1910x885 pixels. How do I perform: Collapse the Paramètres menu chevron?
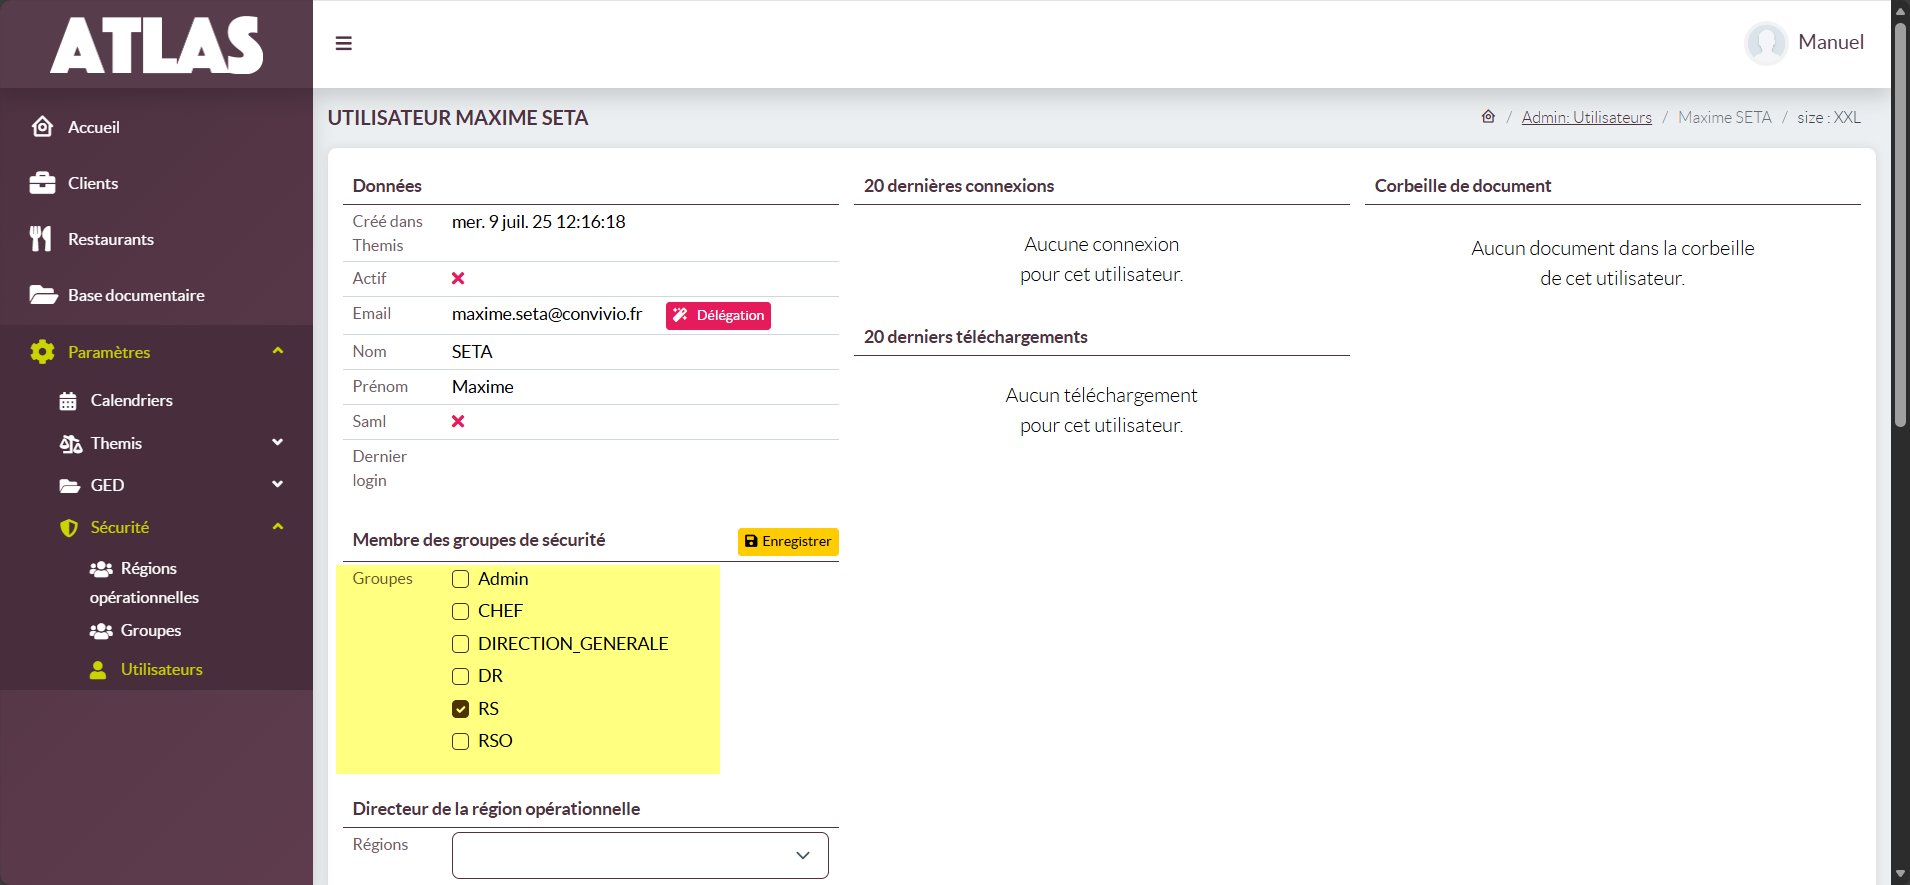pyautogui.click(x=278, y=351)
